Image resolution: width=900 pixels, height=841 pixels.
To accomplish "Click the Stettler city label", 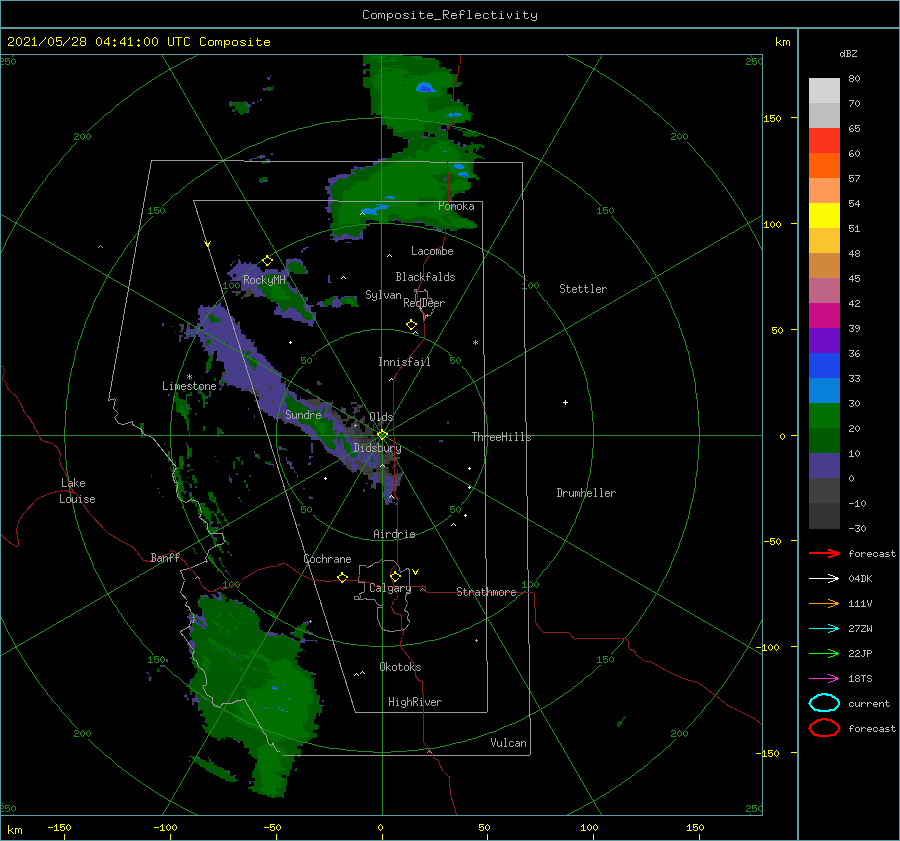I will [583, 289].
